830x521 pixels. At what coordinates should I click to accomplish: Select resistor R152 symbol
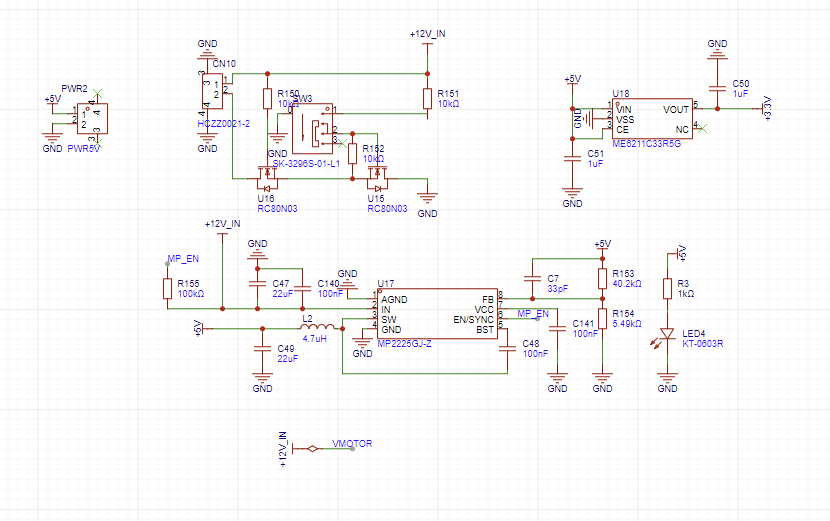pyautogui.click(x=353, y=154)
